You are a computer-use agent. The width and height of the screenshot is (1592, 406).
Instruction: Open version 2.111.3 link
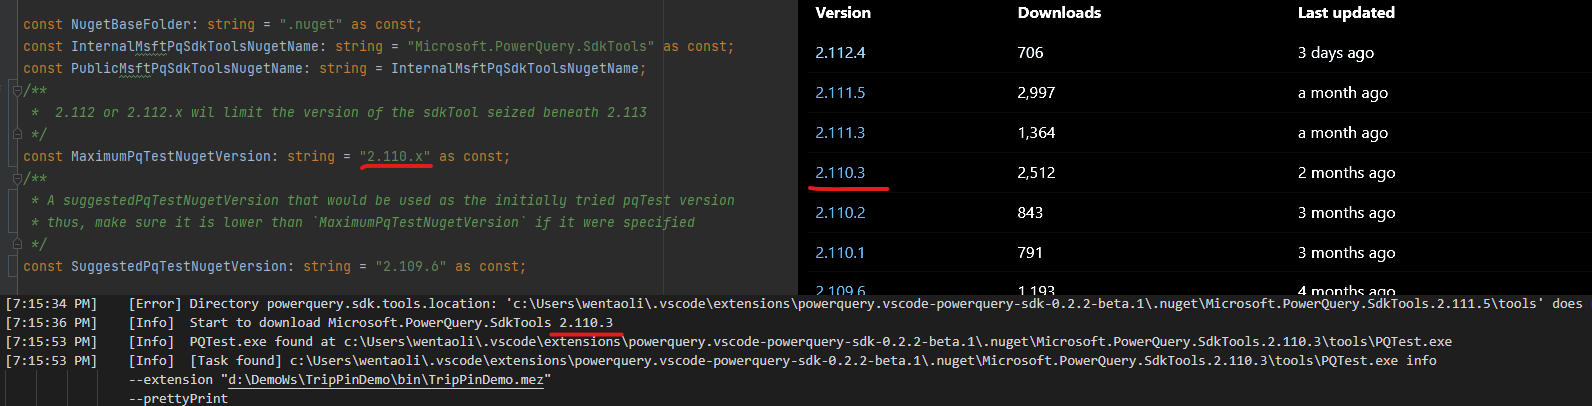pyautogui.click(x=840, y=133)
